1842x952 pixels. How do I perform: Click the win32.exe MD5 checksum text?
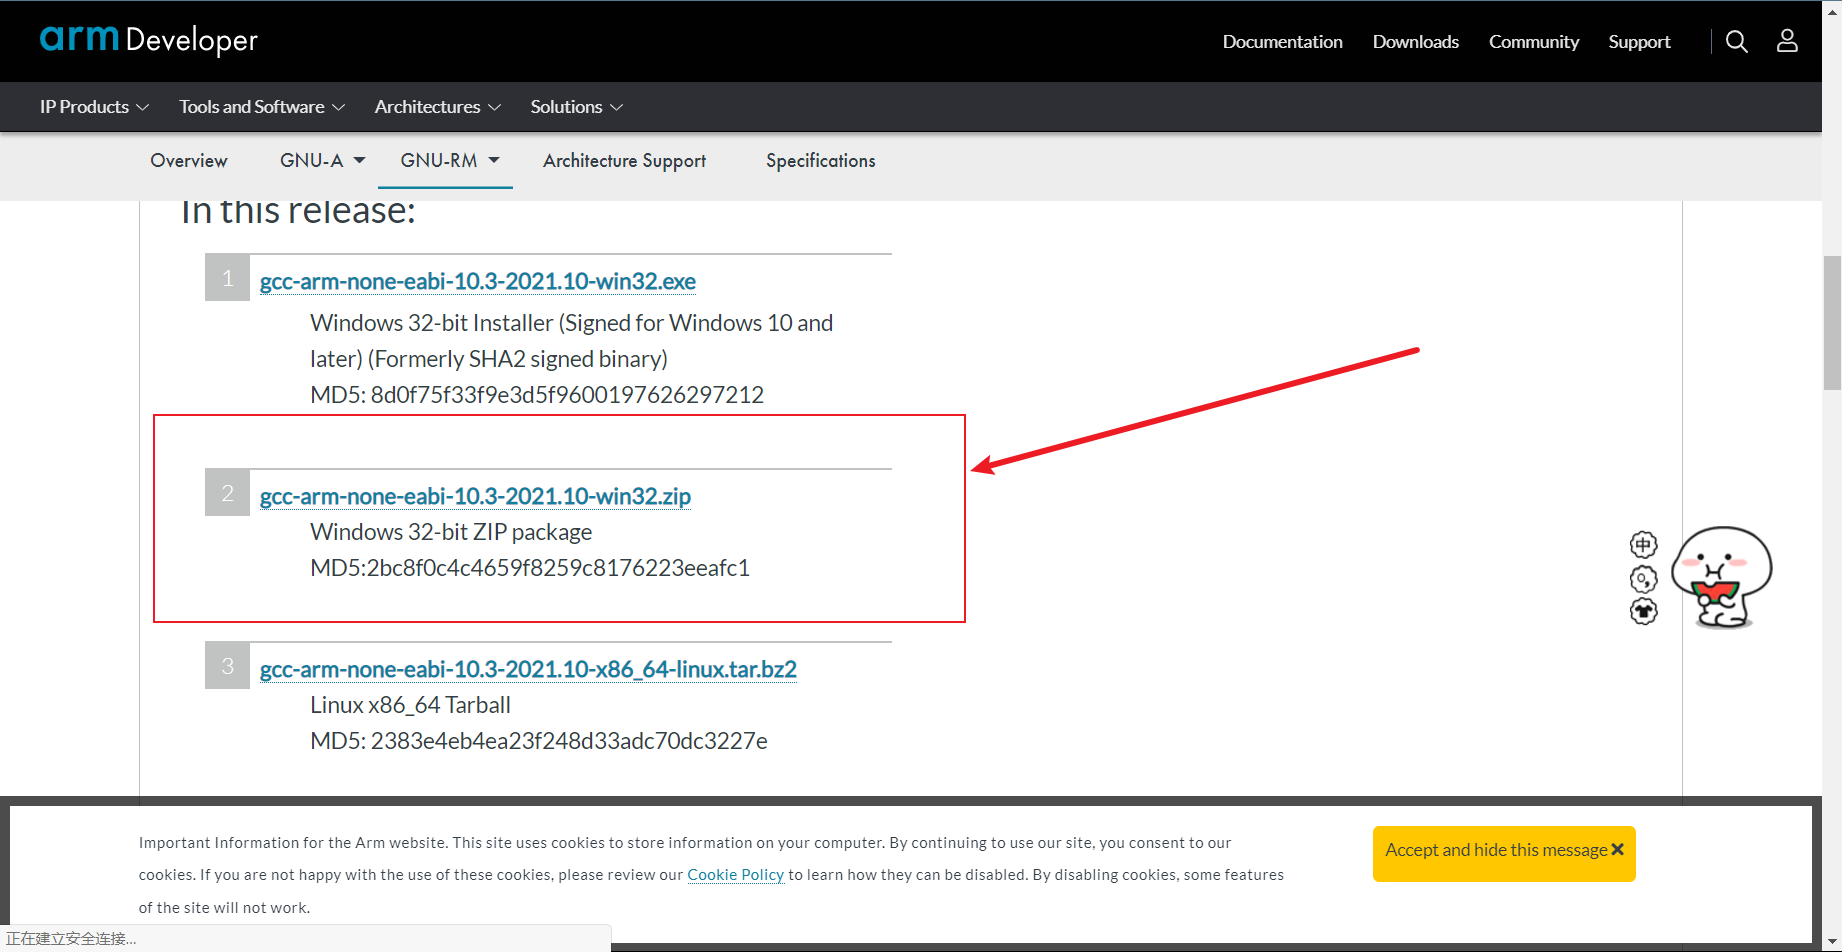pos(537,395)
